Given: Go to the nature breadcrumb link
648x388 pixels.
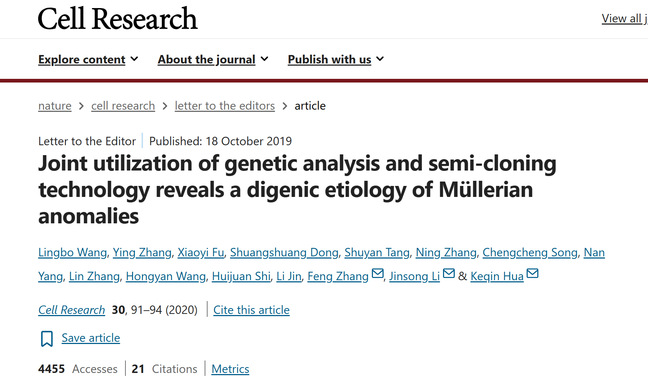Looking at the screenshot, I should (x=55, y=106).
